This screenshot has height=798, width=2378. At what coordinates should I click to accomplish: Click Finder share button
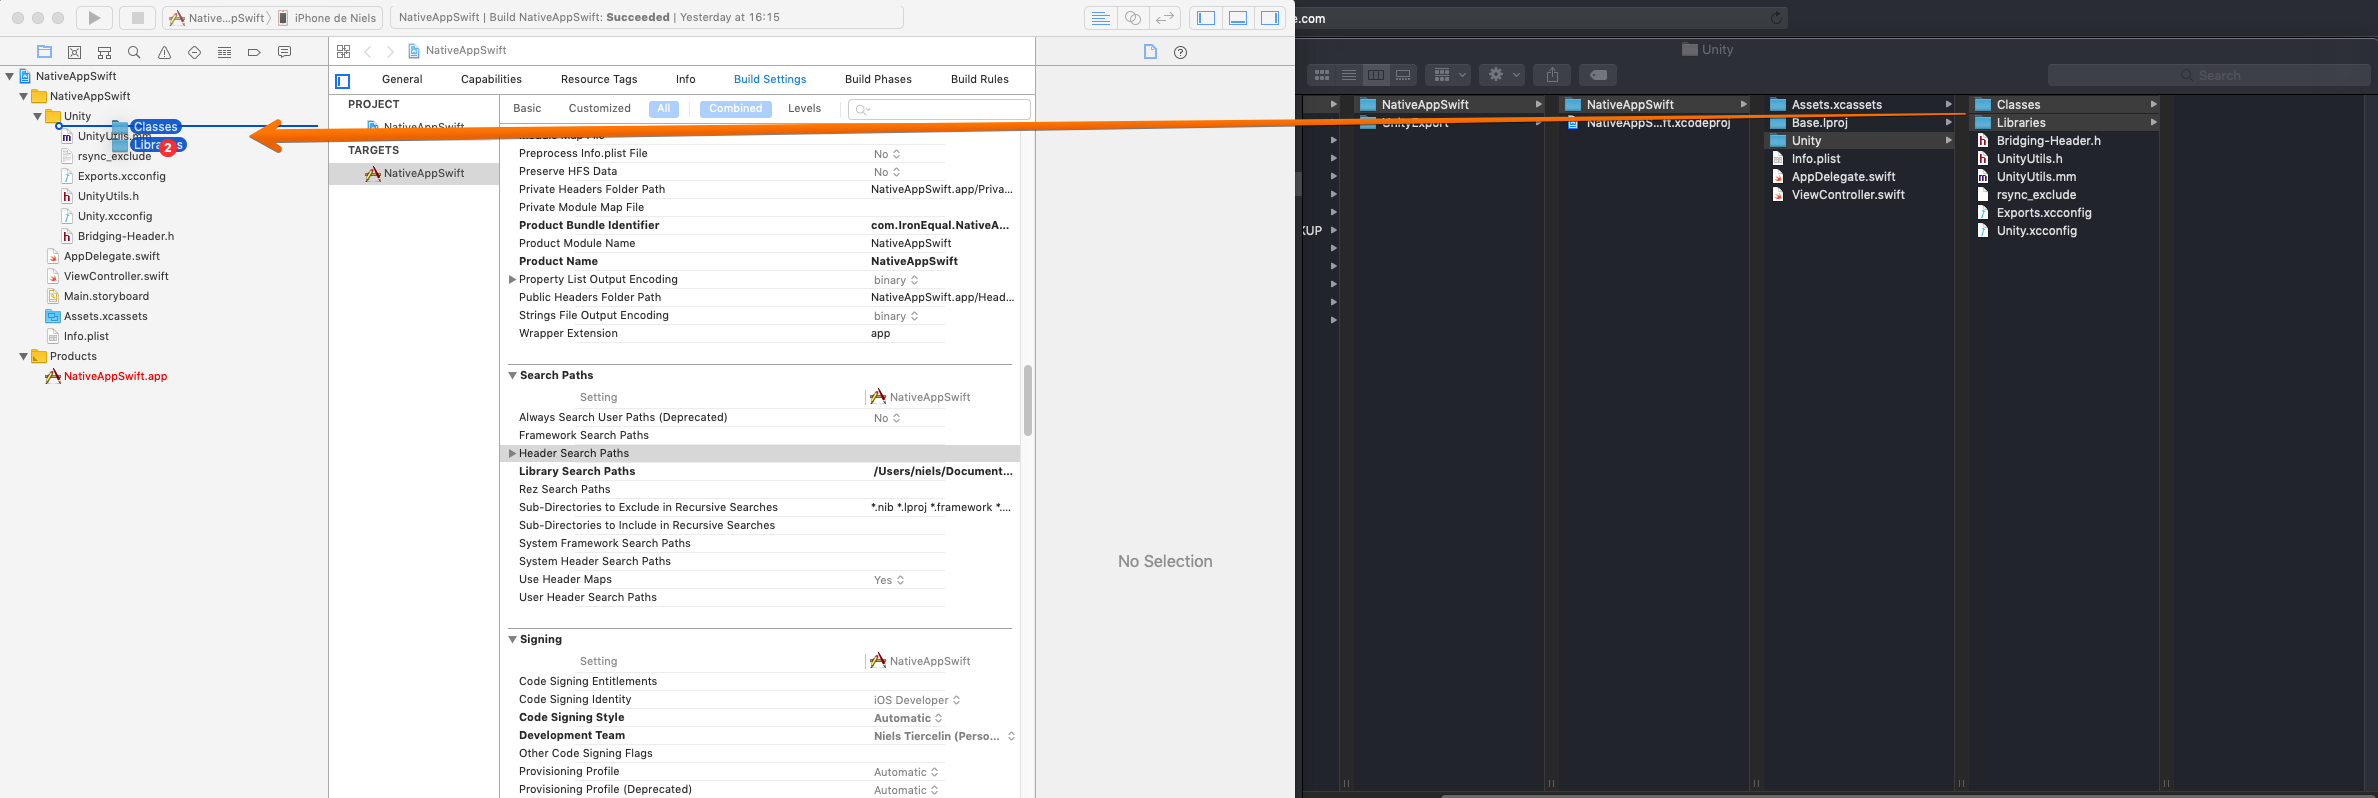point(1552,75)
